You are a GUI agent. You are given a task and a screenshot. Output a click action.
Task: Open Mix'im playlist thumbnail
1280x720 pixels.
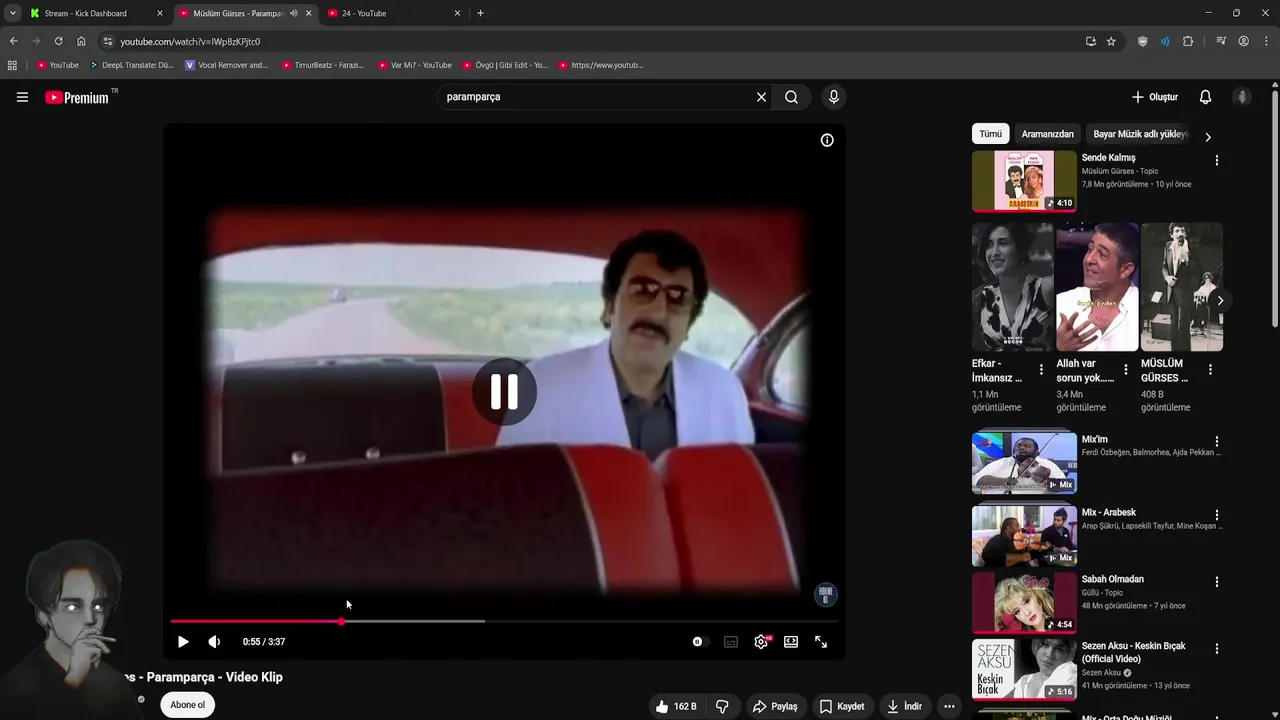[x=1024, y=462]
